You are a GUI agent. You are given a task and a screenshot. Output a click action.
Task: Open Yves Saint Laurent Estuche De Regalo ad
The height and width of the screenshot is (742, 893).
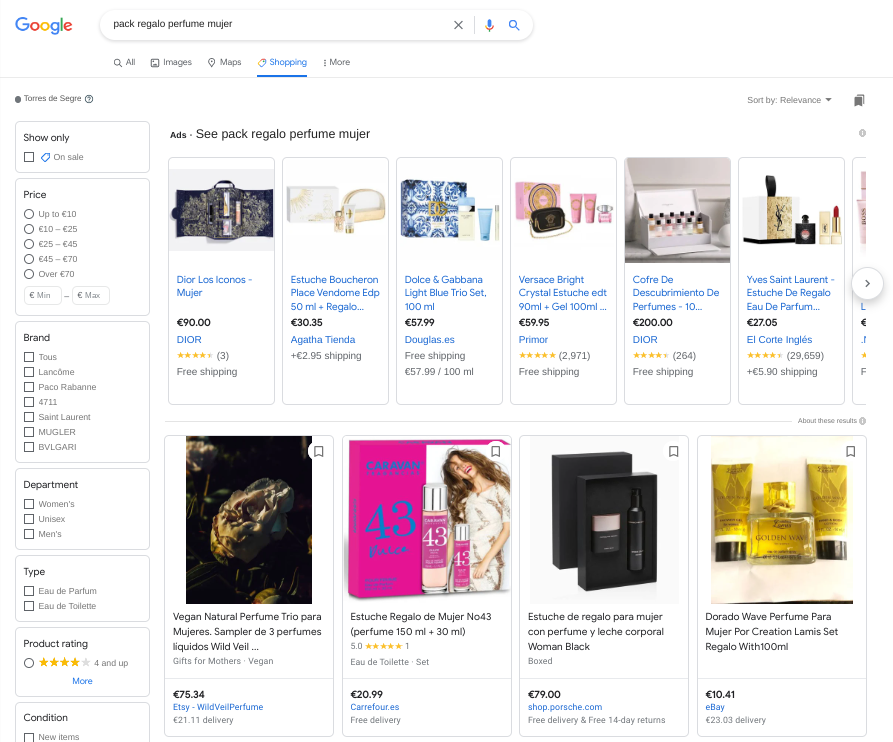click(x=790, y=293)
